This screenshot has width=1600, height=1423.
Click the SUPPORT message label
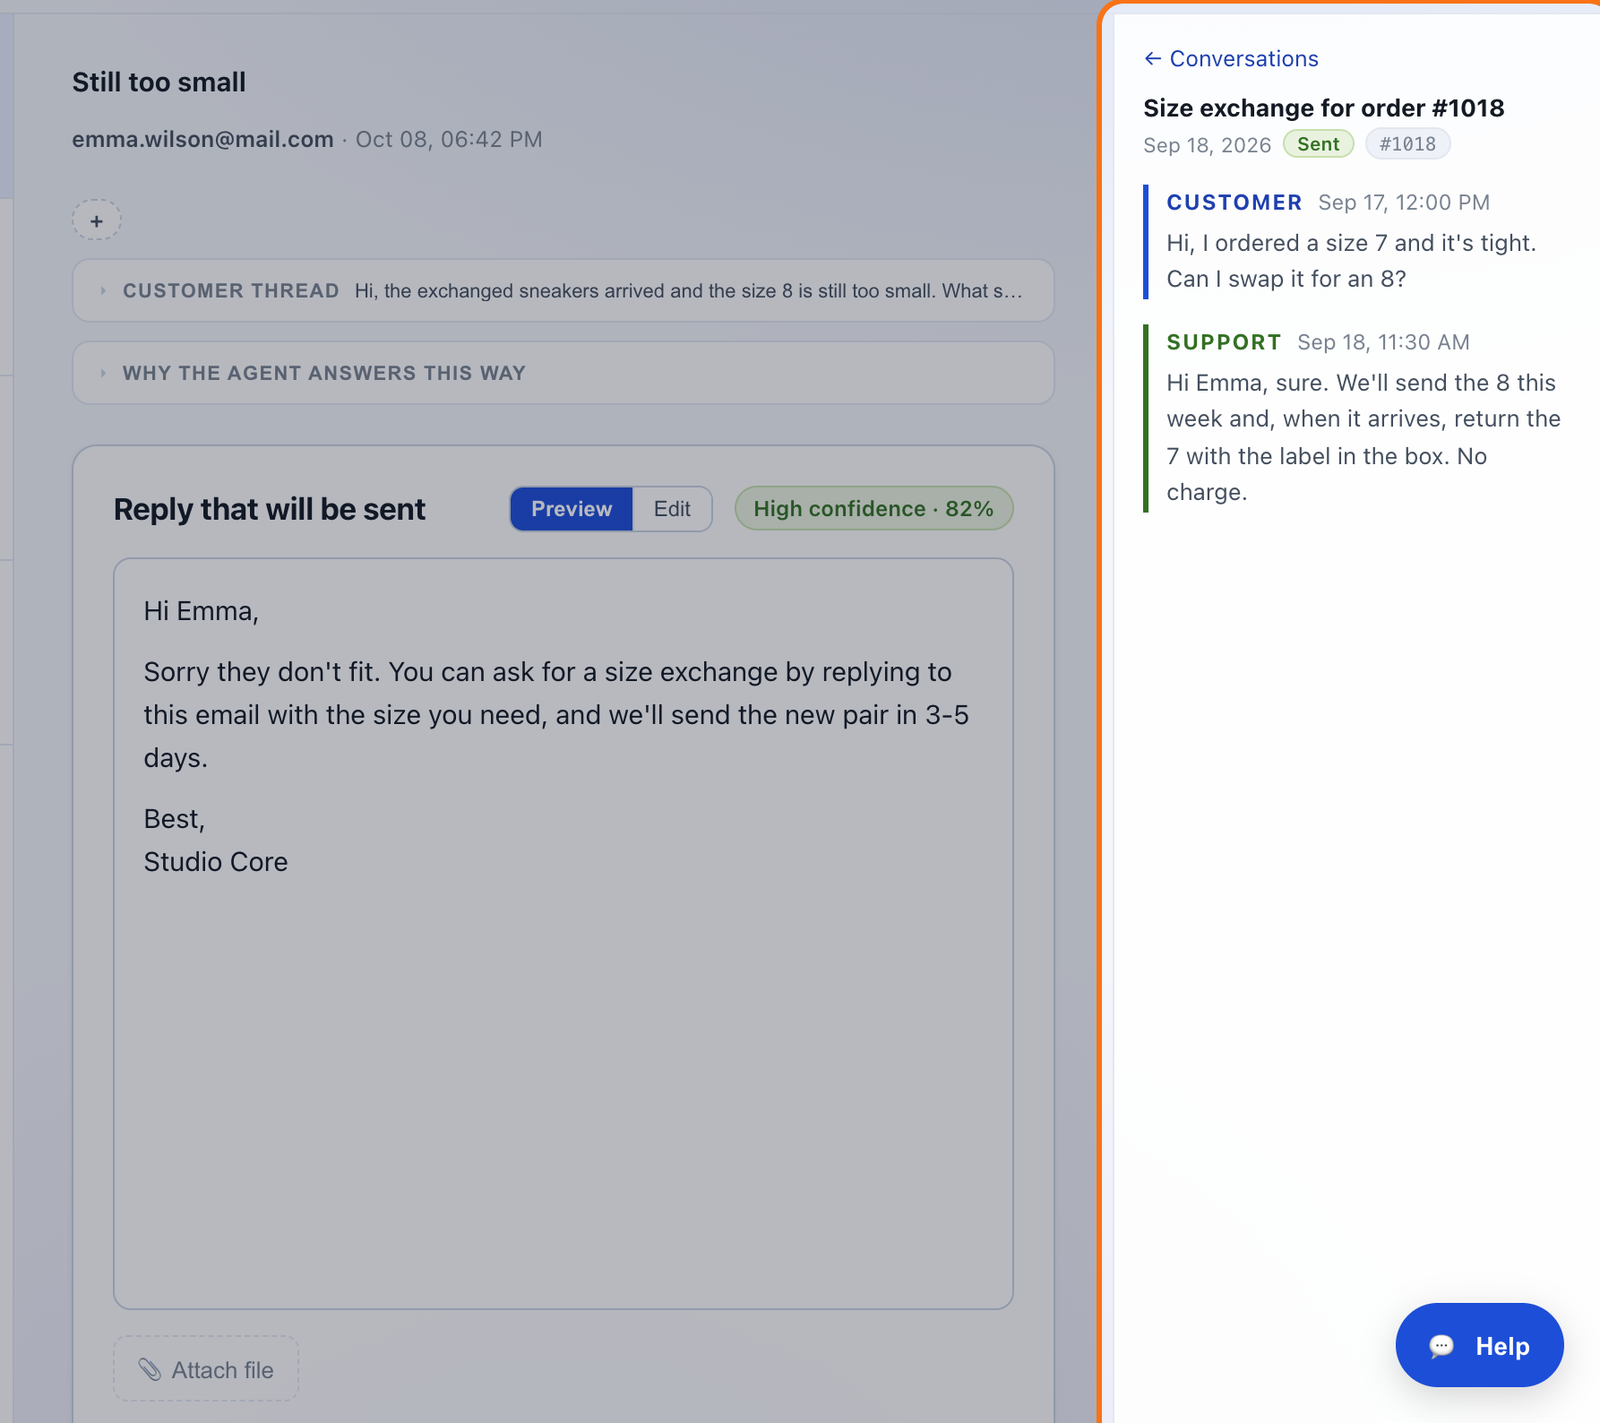[1224, 343]
